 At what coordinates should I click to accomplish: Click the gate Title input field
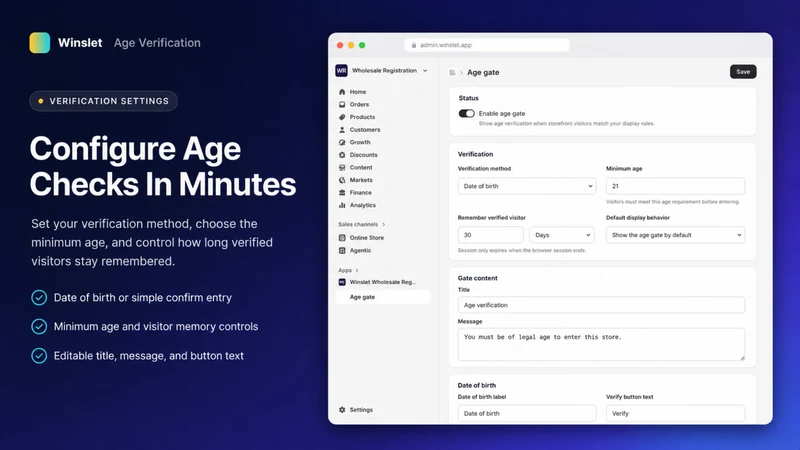(x=601, y=305)
